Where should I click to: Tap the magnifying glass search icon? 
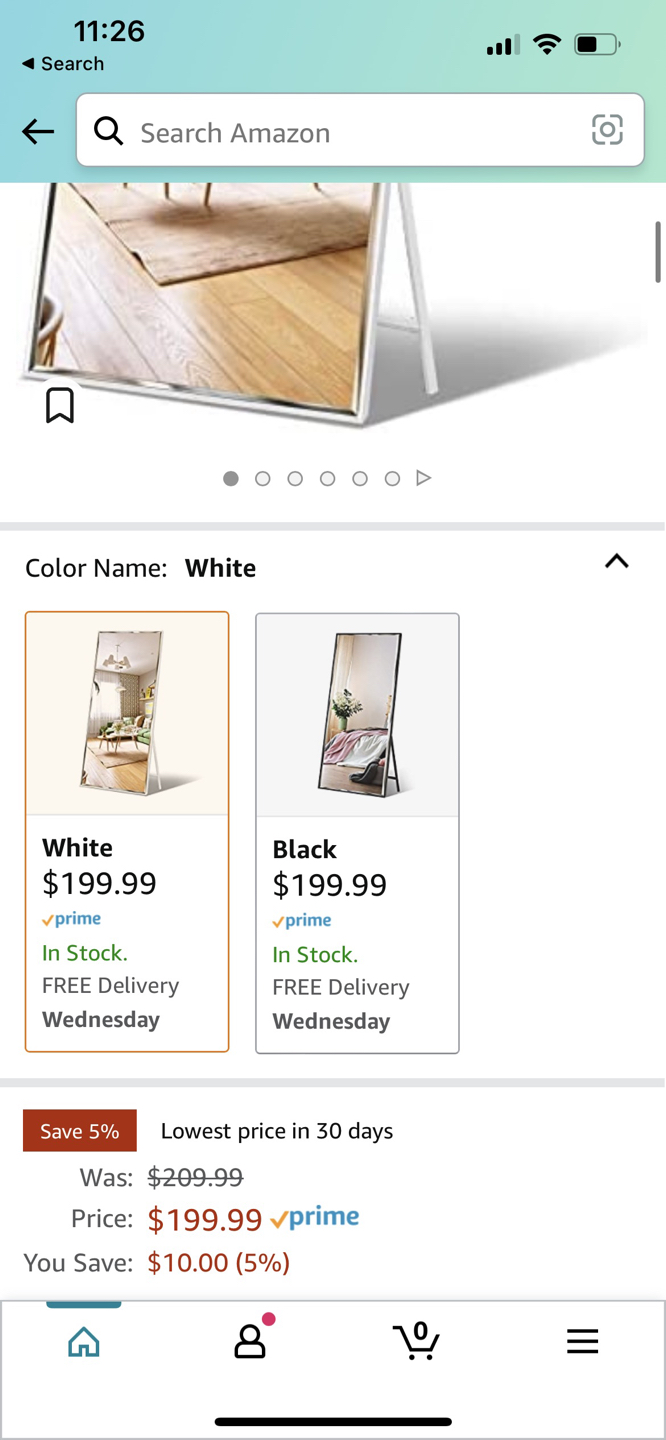(108, 131)
